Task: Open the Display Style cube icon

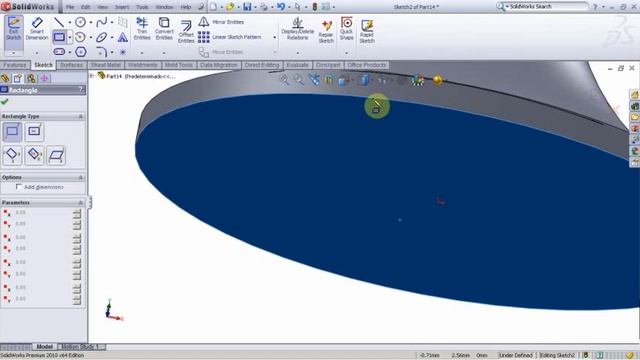Action: tap(364, 80)
